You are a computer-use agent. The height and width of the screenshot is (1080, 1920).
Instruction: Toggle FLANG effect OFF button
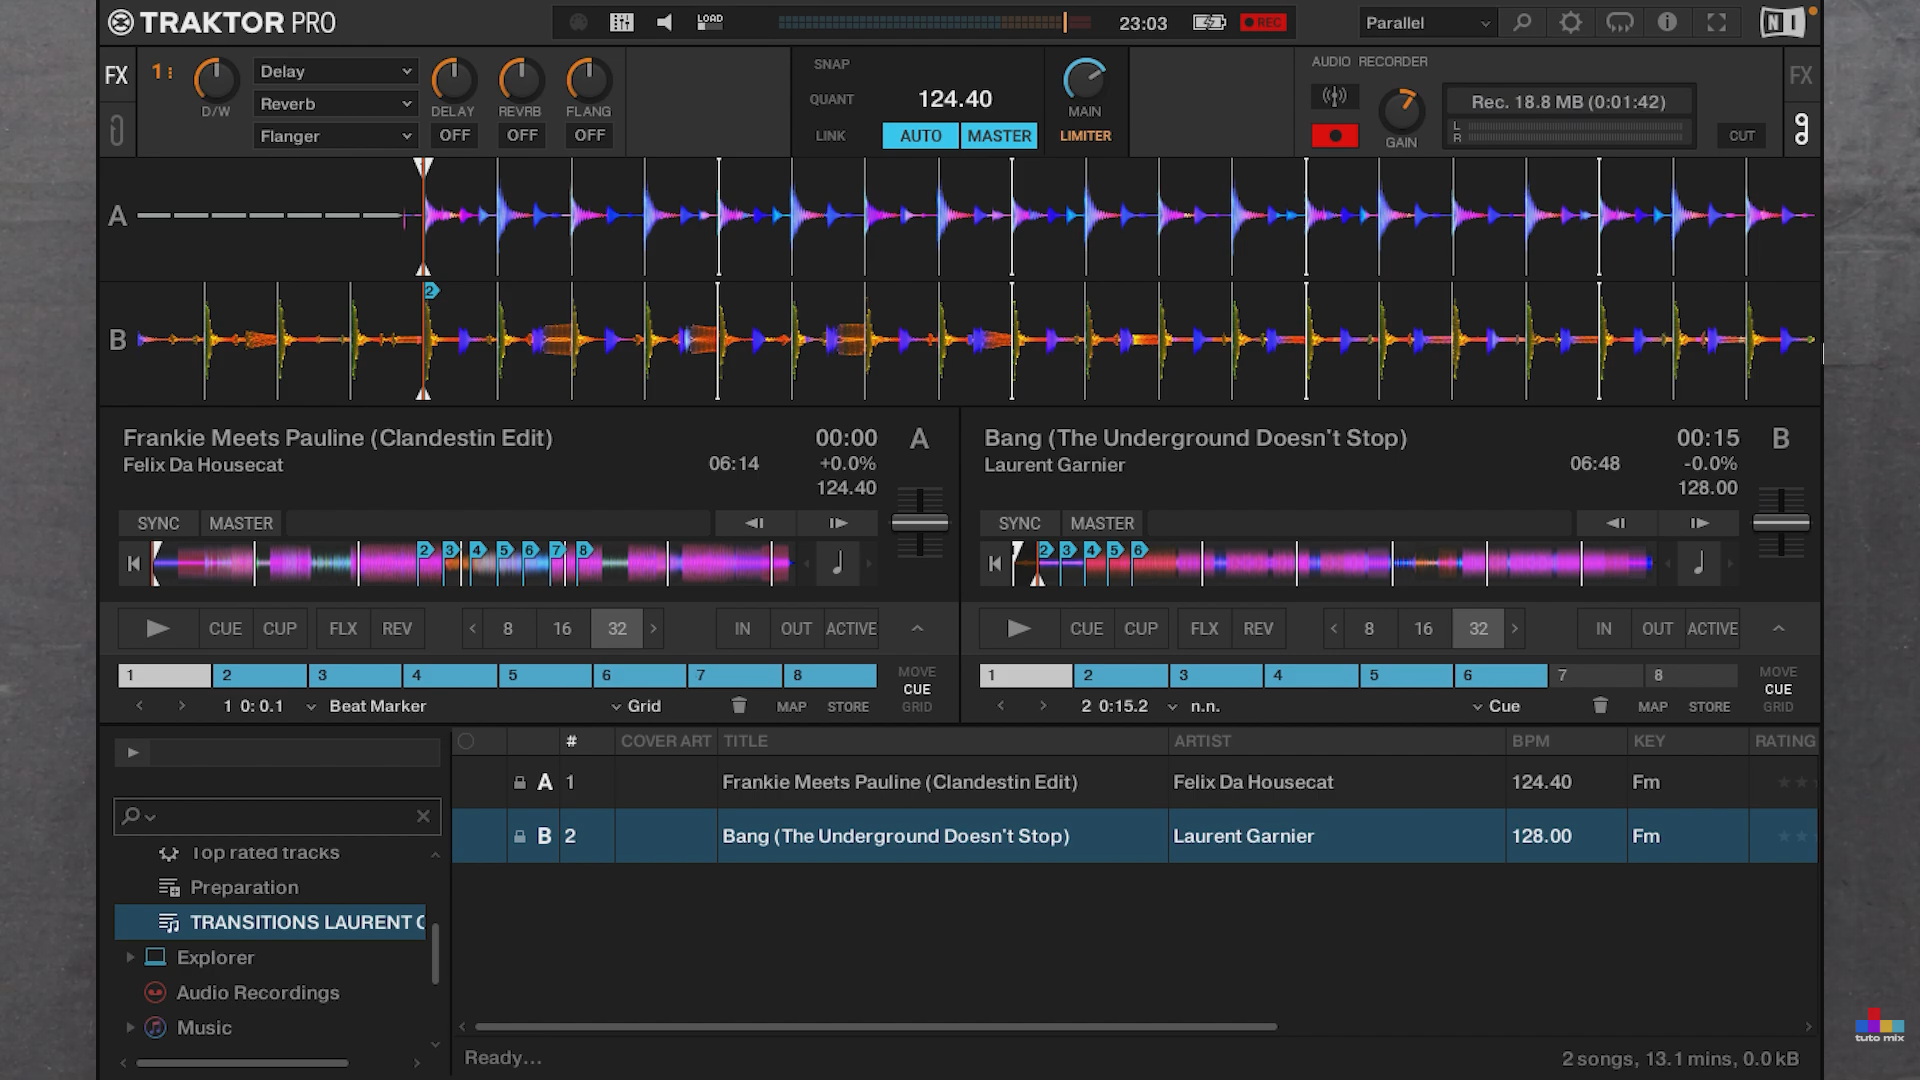[589, 135]
